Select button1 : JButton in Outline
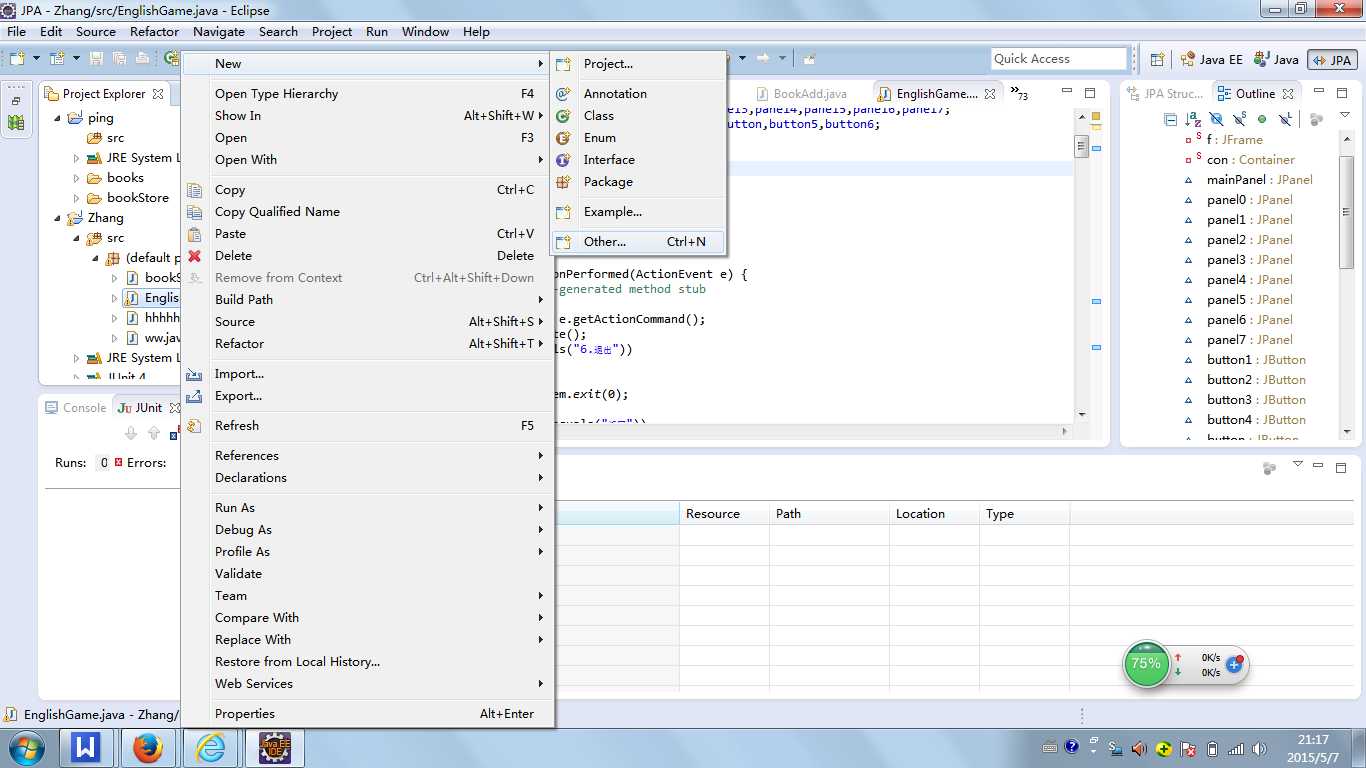 coord(1256,360)
